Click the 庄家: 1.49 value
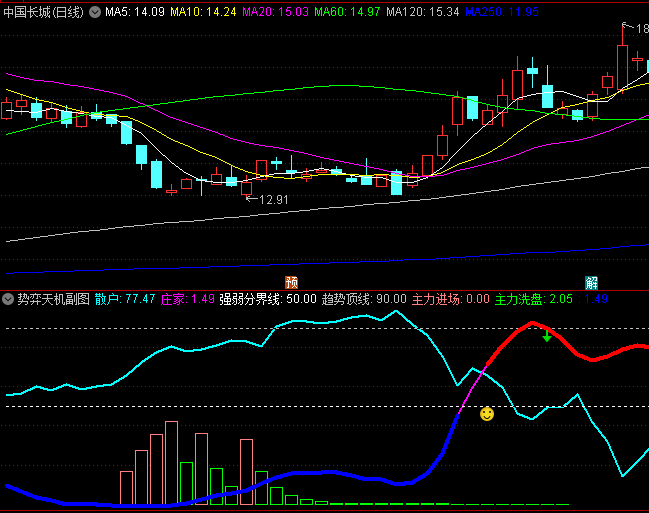 point(187,299)
